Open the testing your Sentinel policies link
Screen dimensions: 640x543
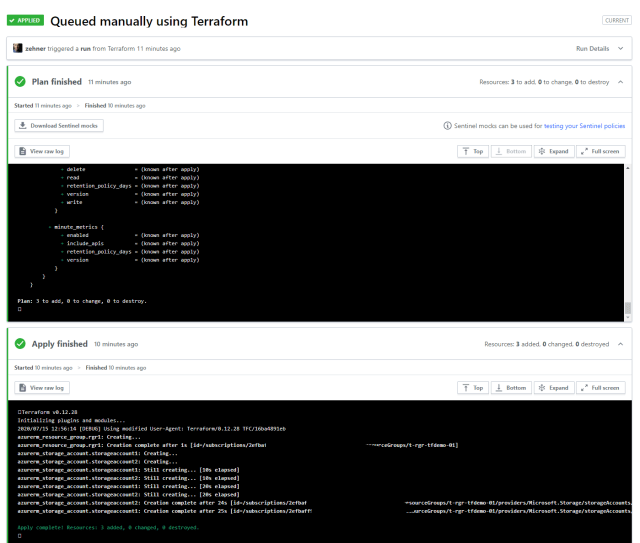tap(570, 125)
